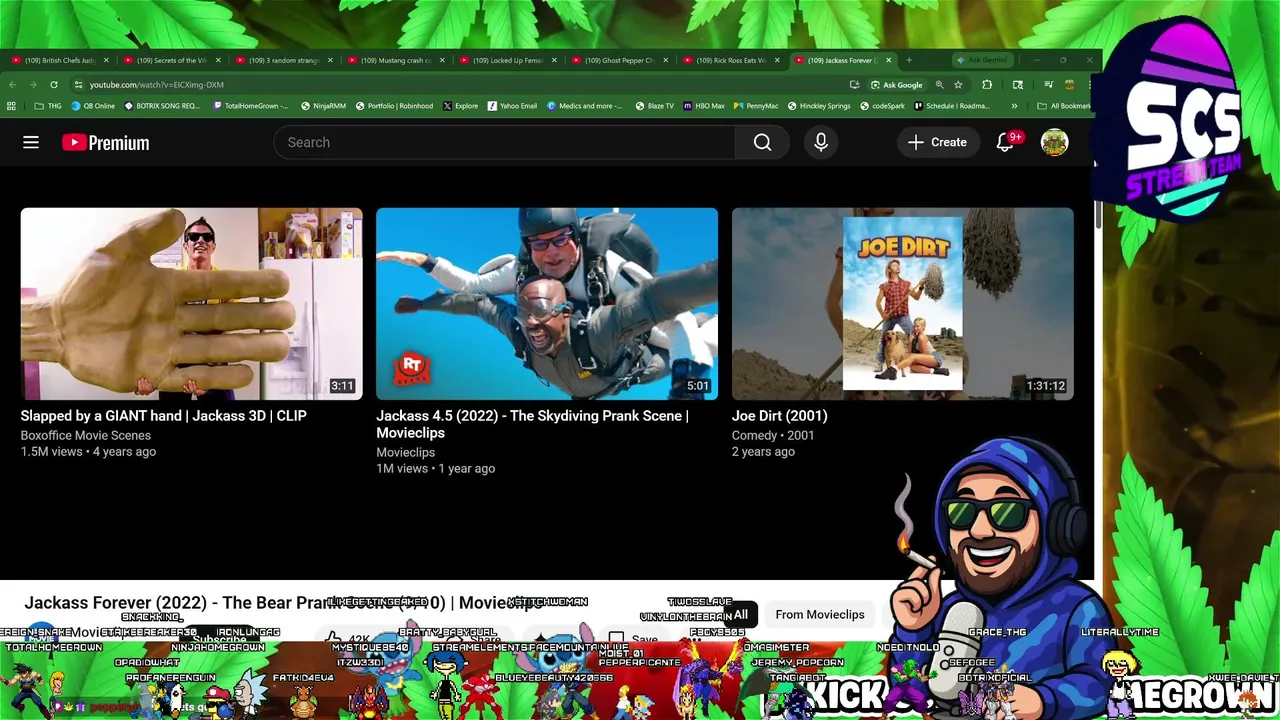The image size is (1280, 720).
Task: Click the Ask Google lens button
Action: tap(896, 85)
